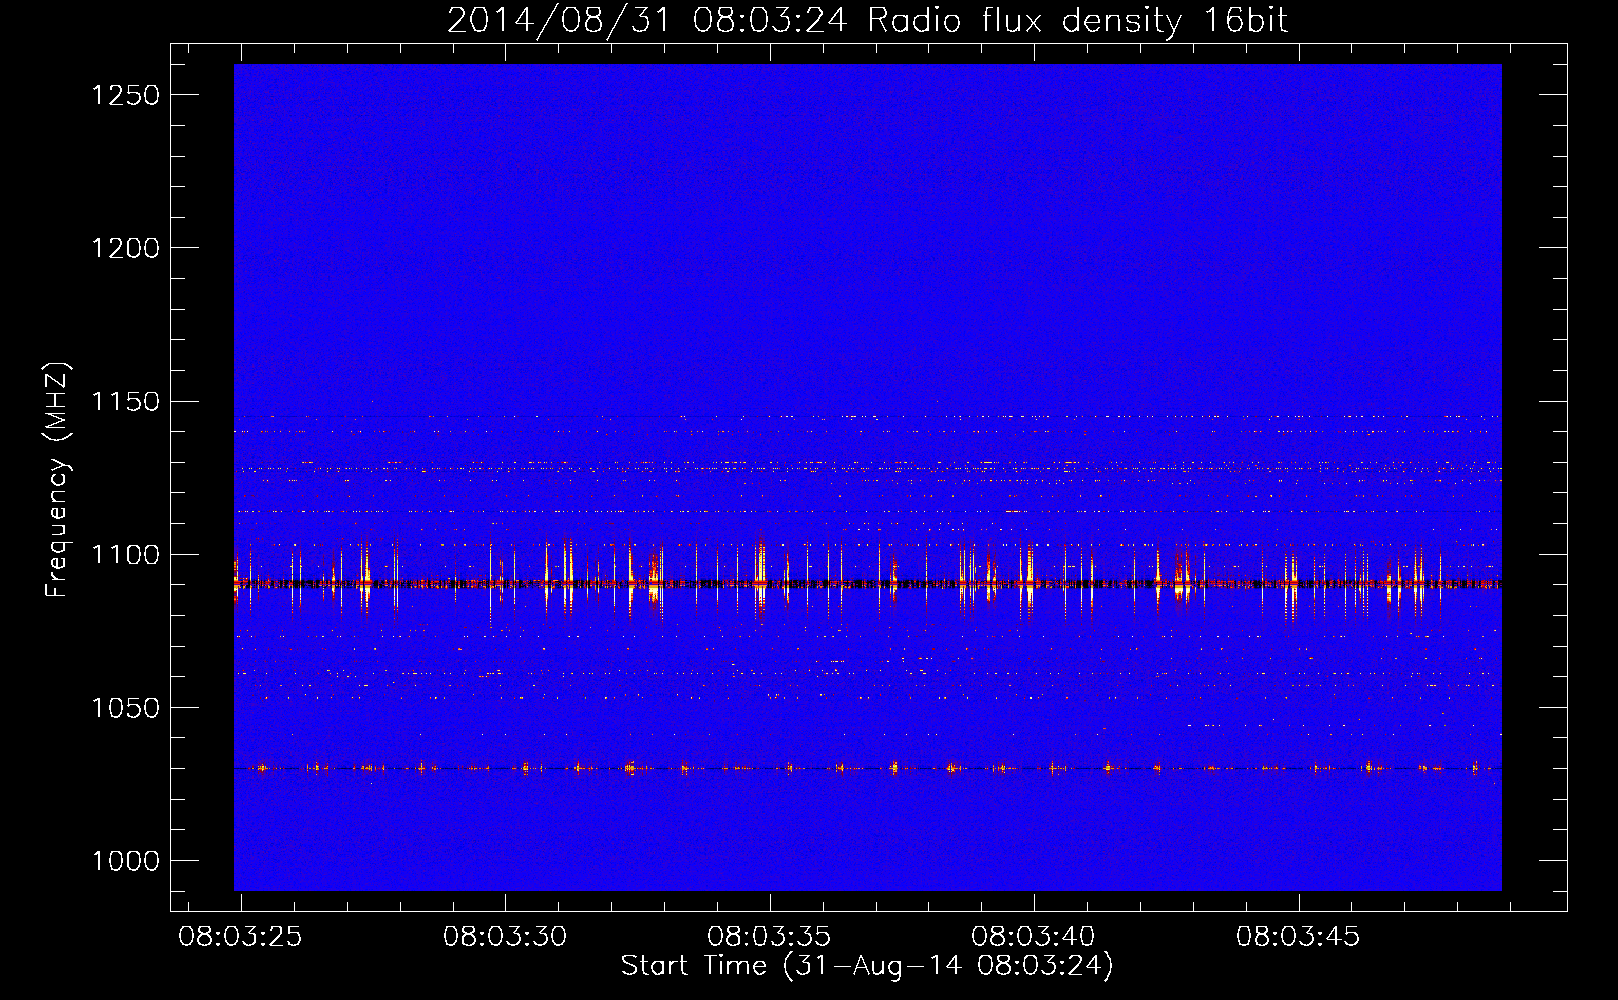Screen dimensions: 1618x1000
Task: Click the 1250 frequency tick label
Action: pos(126,95)
